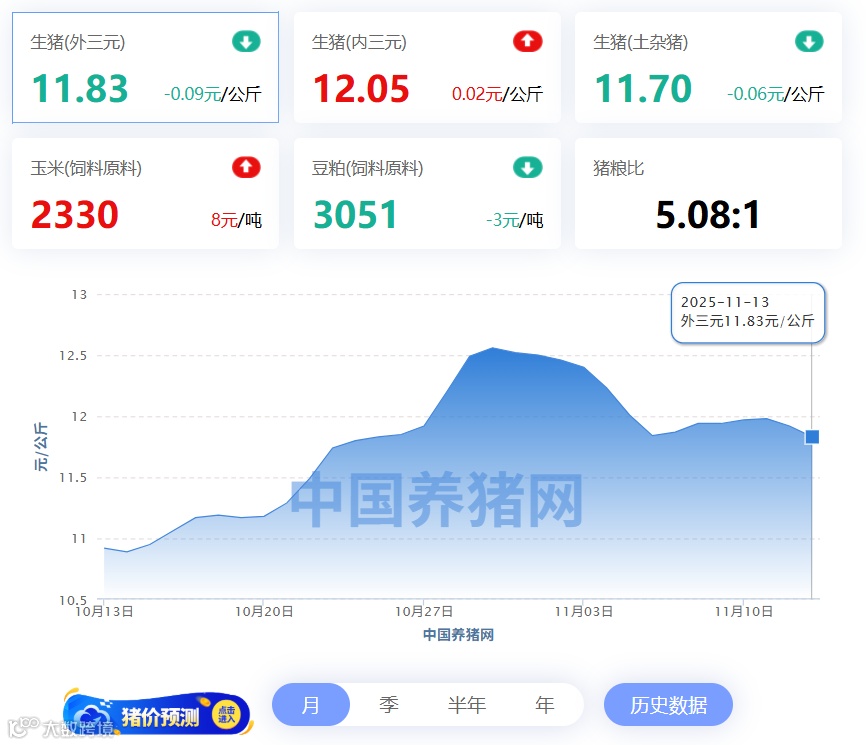The height and width of the screenshot is (745, 866).
Task: Click the 11.83 price value
Action: (x=80, y=89)
